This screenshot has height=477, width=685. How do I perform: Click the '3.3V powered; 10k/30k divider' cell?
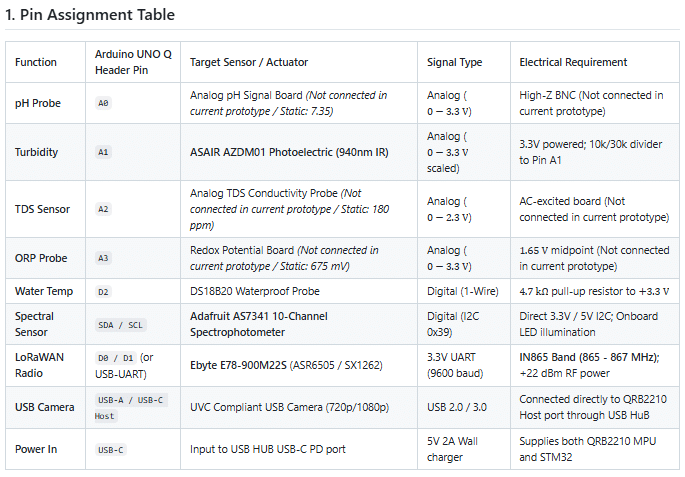(x=595, y=152)
